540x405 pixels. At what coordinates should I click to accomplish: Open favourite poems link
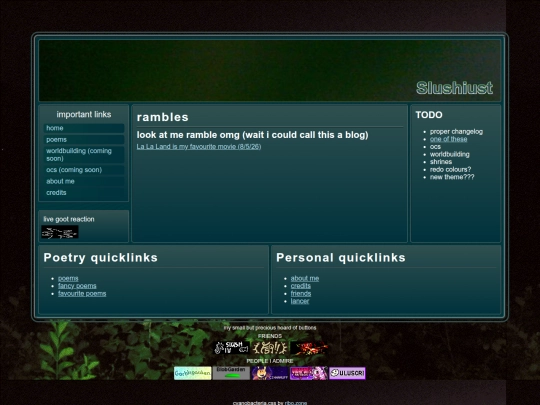[x=82, y=293]
